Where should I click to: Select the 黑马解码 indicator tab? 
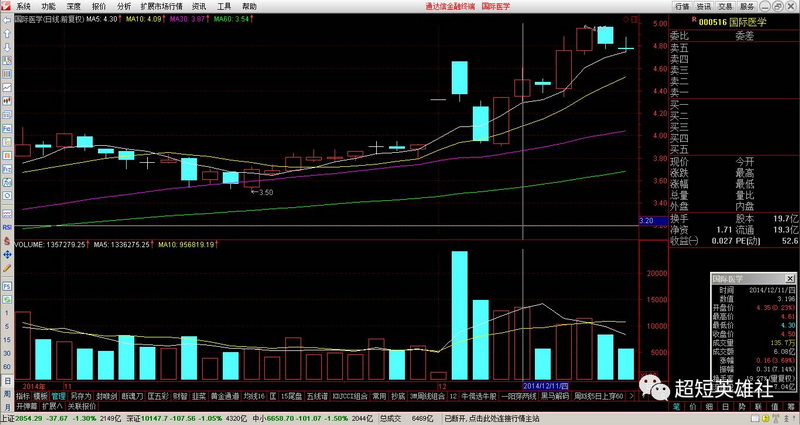coord(553,396)
